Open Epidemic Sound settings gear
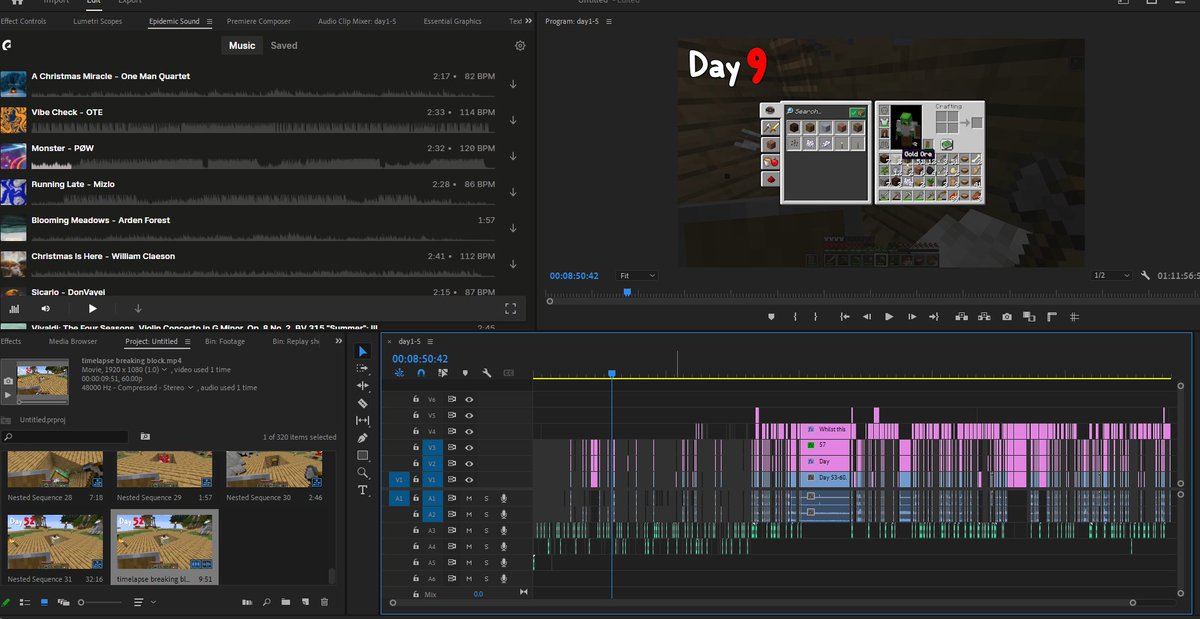The width and height of the screenshot is (1200, 619). pyautogui.click(x=520, y=46)
